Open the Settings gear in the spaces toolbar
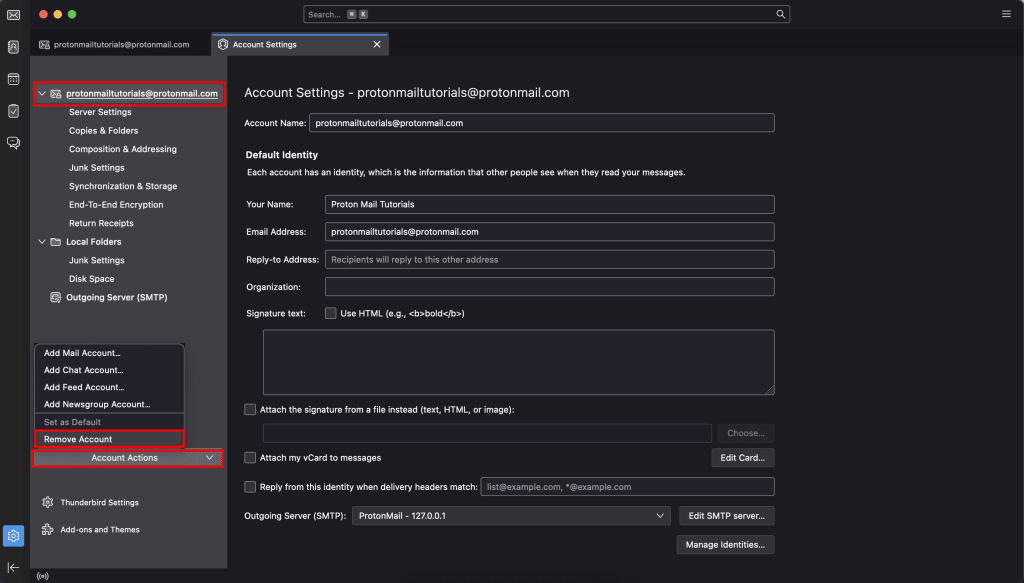The height and width of the screenshot is (583, 1024). (13, 535)
